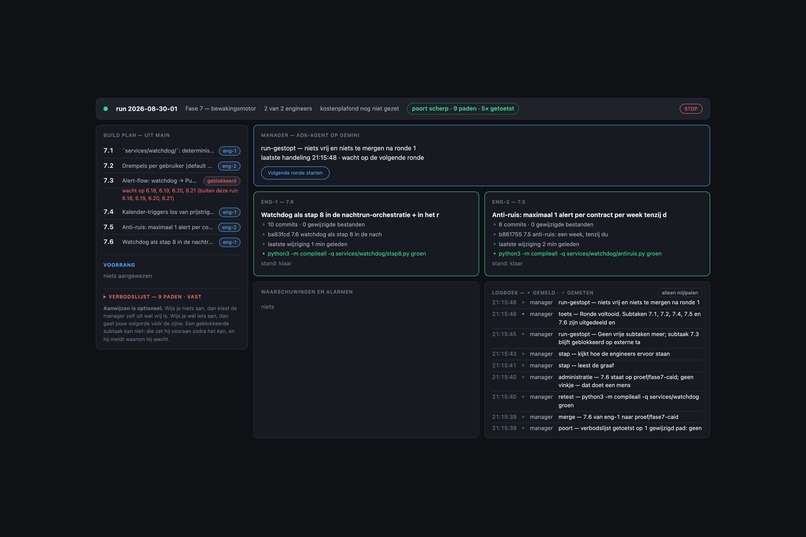Select log entry 'toets — Ronde voltooid'
Screen dimensions: 806x537
click(597, 319)
